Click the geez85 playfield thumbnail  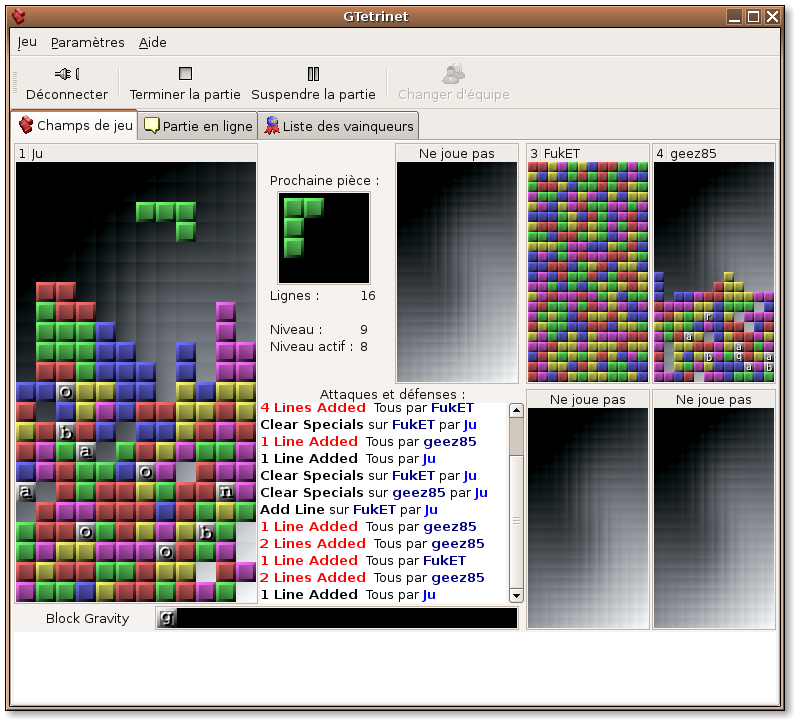[x=714, y=272]
